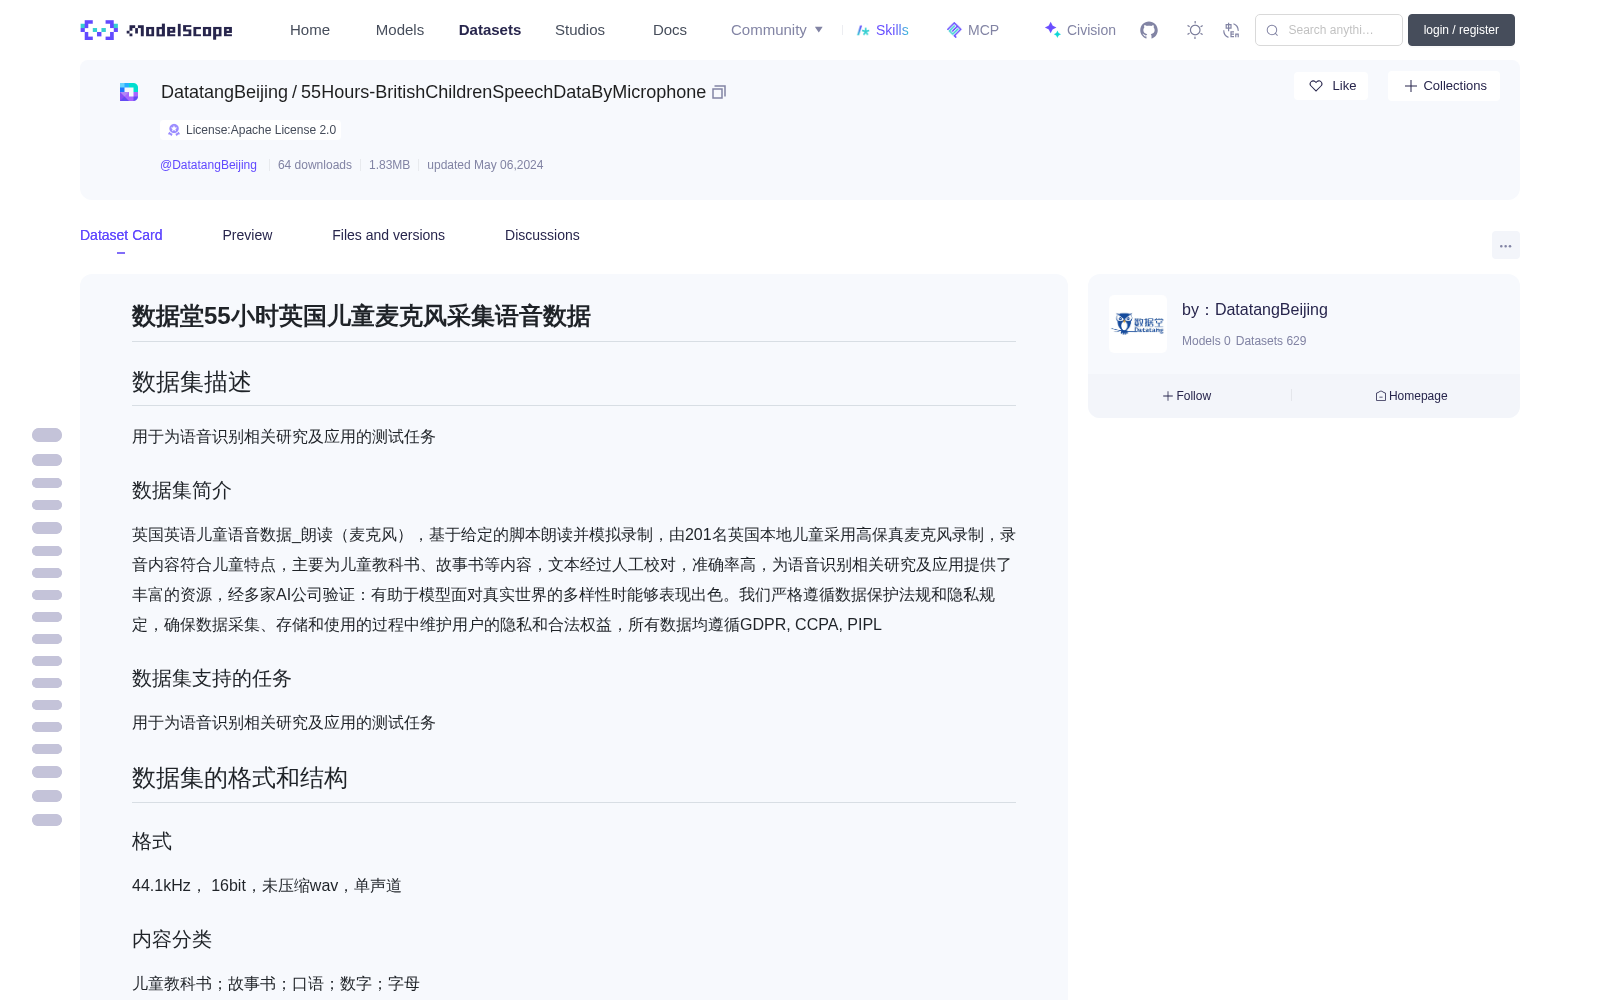Click the Homepage house icon
This screenshot has width=1600, height=1000.
pyautogui.click(x=1381, y=396)
